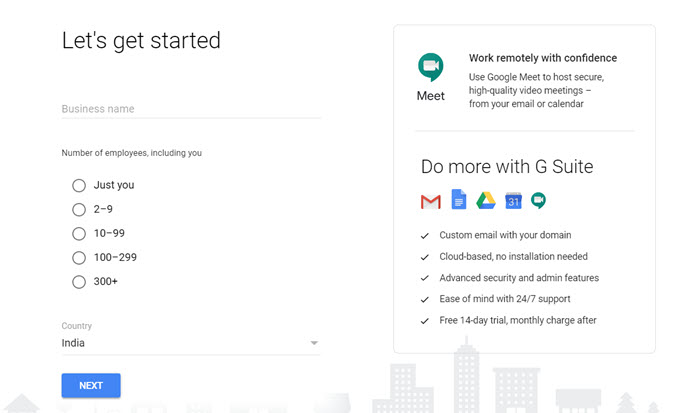Click the Google Calendar icon
The image size is (680, 413).
pos(513,200)
